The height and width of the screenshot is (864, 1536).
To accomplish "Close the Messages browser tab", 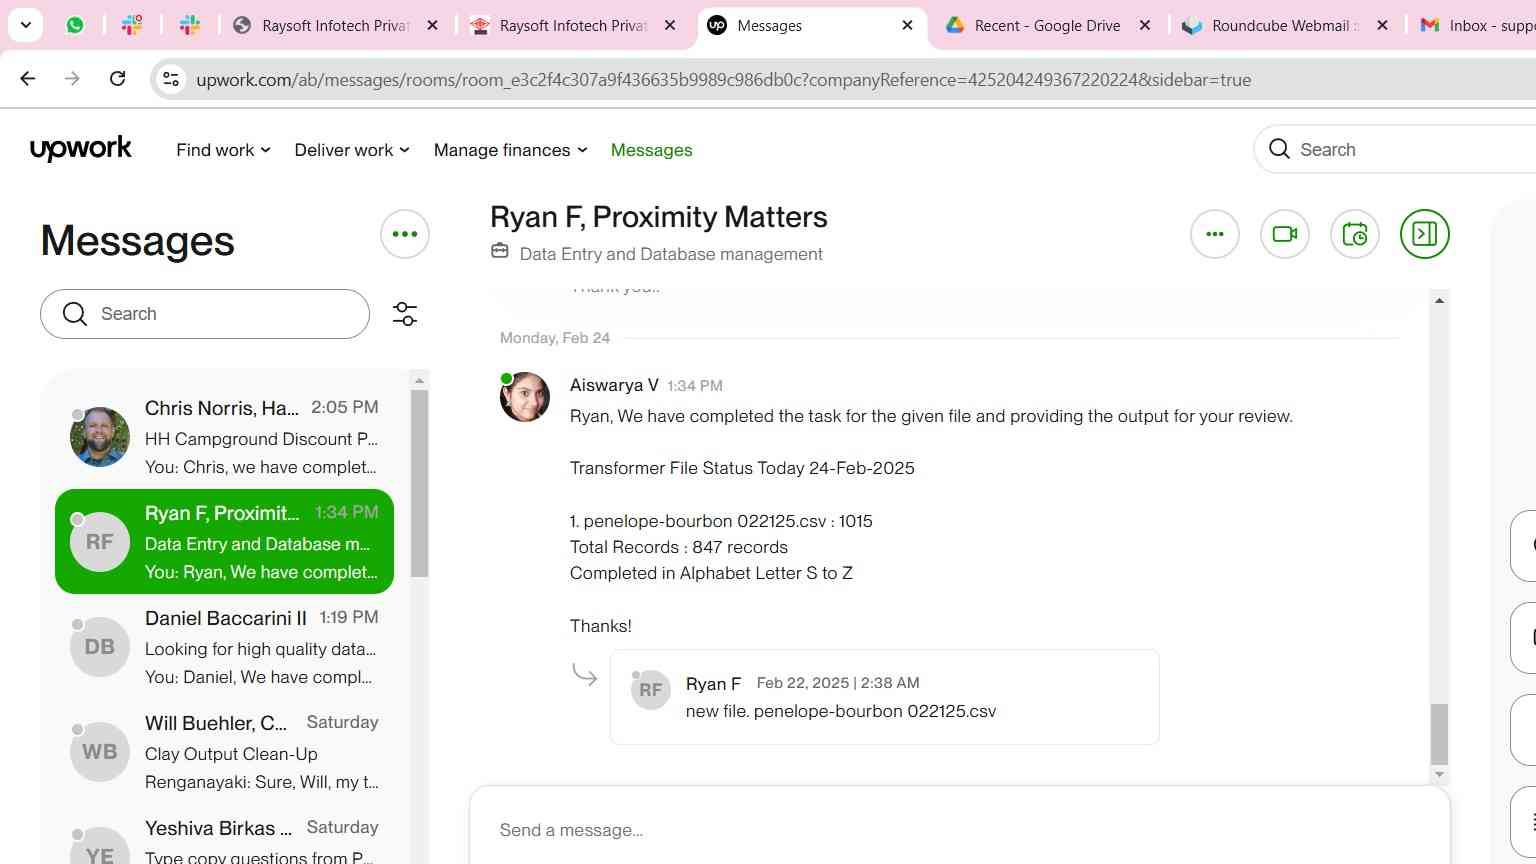I will click(907, 25).
